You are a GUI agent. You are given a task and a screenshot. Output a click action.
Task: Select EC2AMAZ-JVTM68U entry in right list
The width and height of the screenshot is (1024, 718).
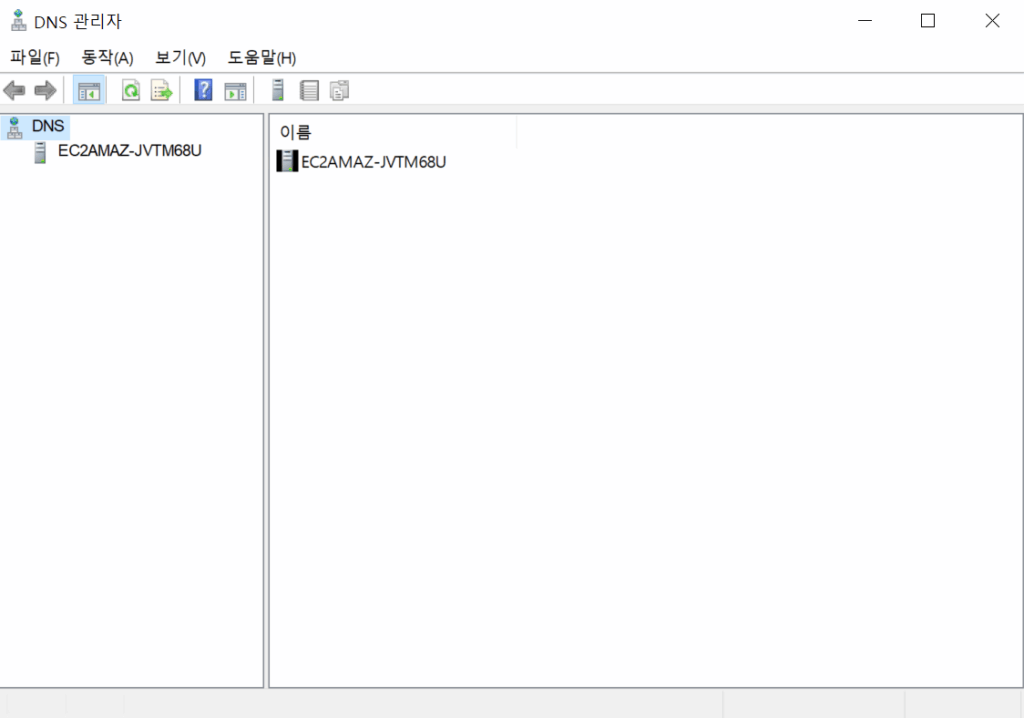(372, 162)
